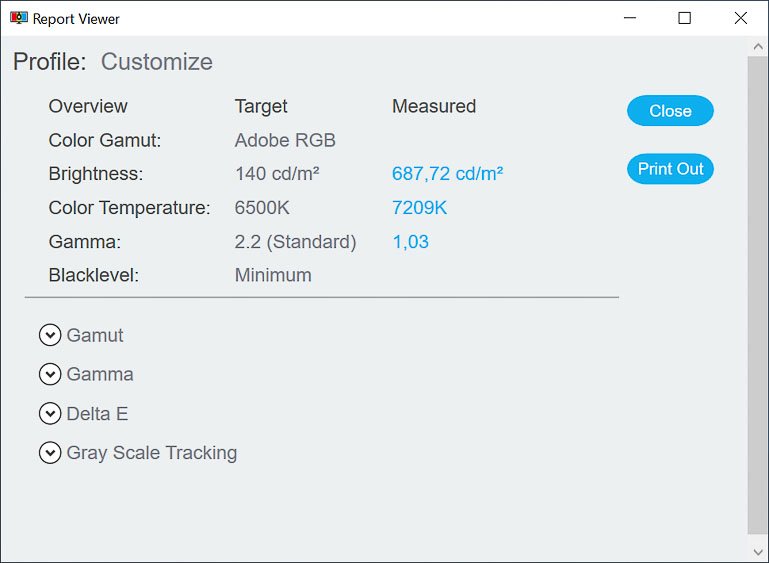Click the scrollbar down arrow
Image resolution: width=769 pixels, height=563 pixels.
click(x=758, y=552)
